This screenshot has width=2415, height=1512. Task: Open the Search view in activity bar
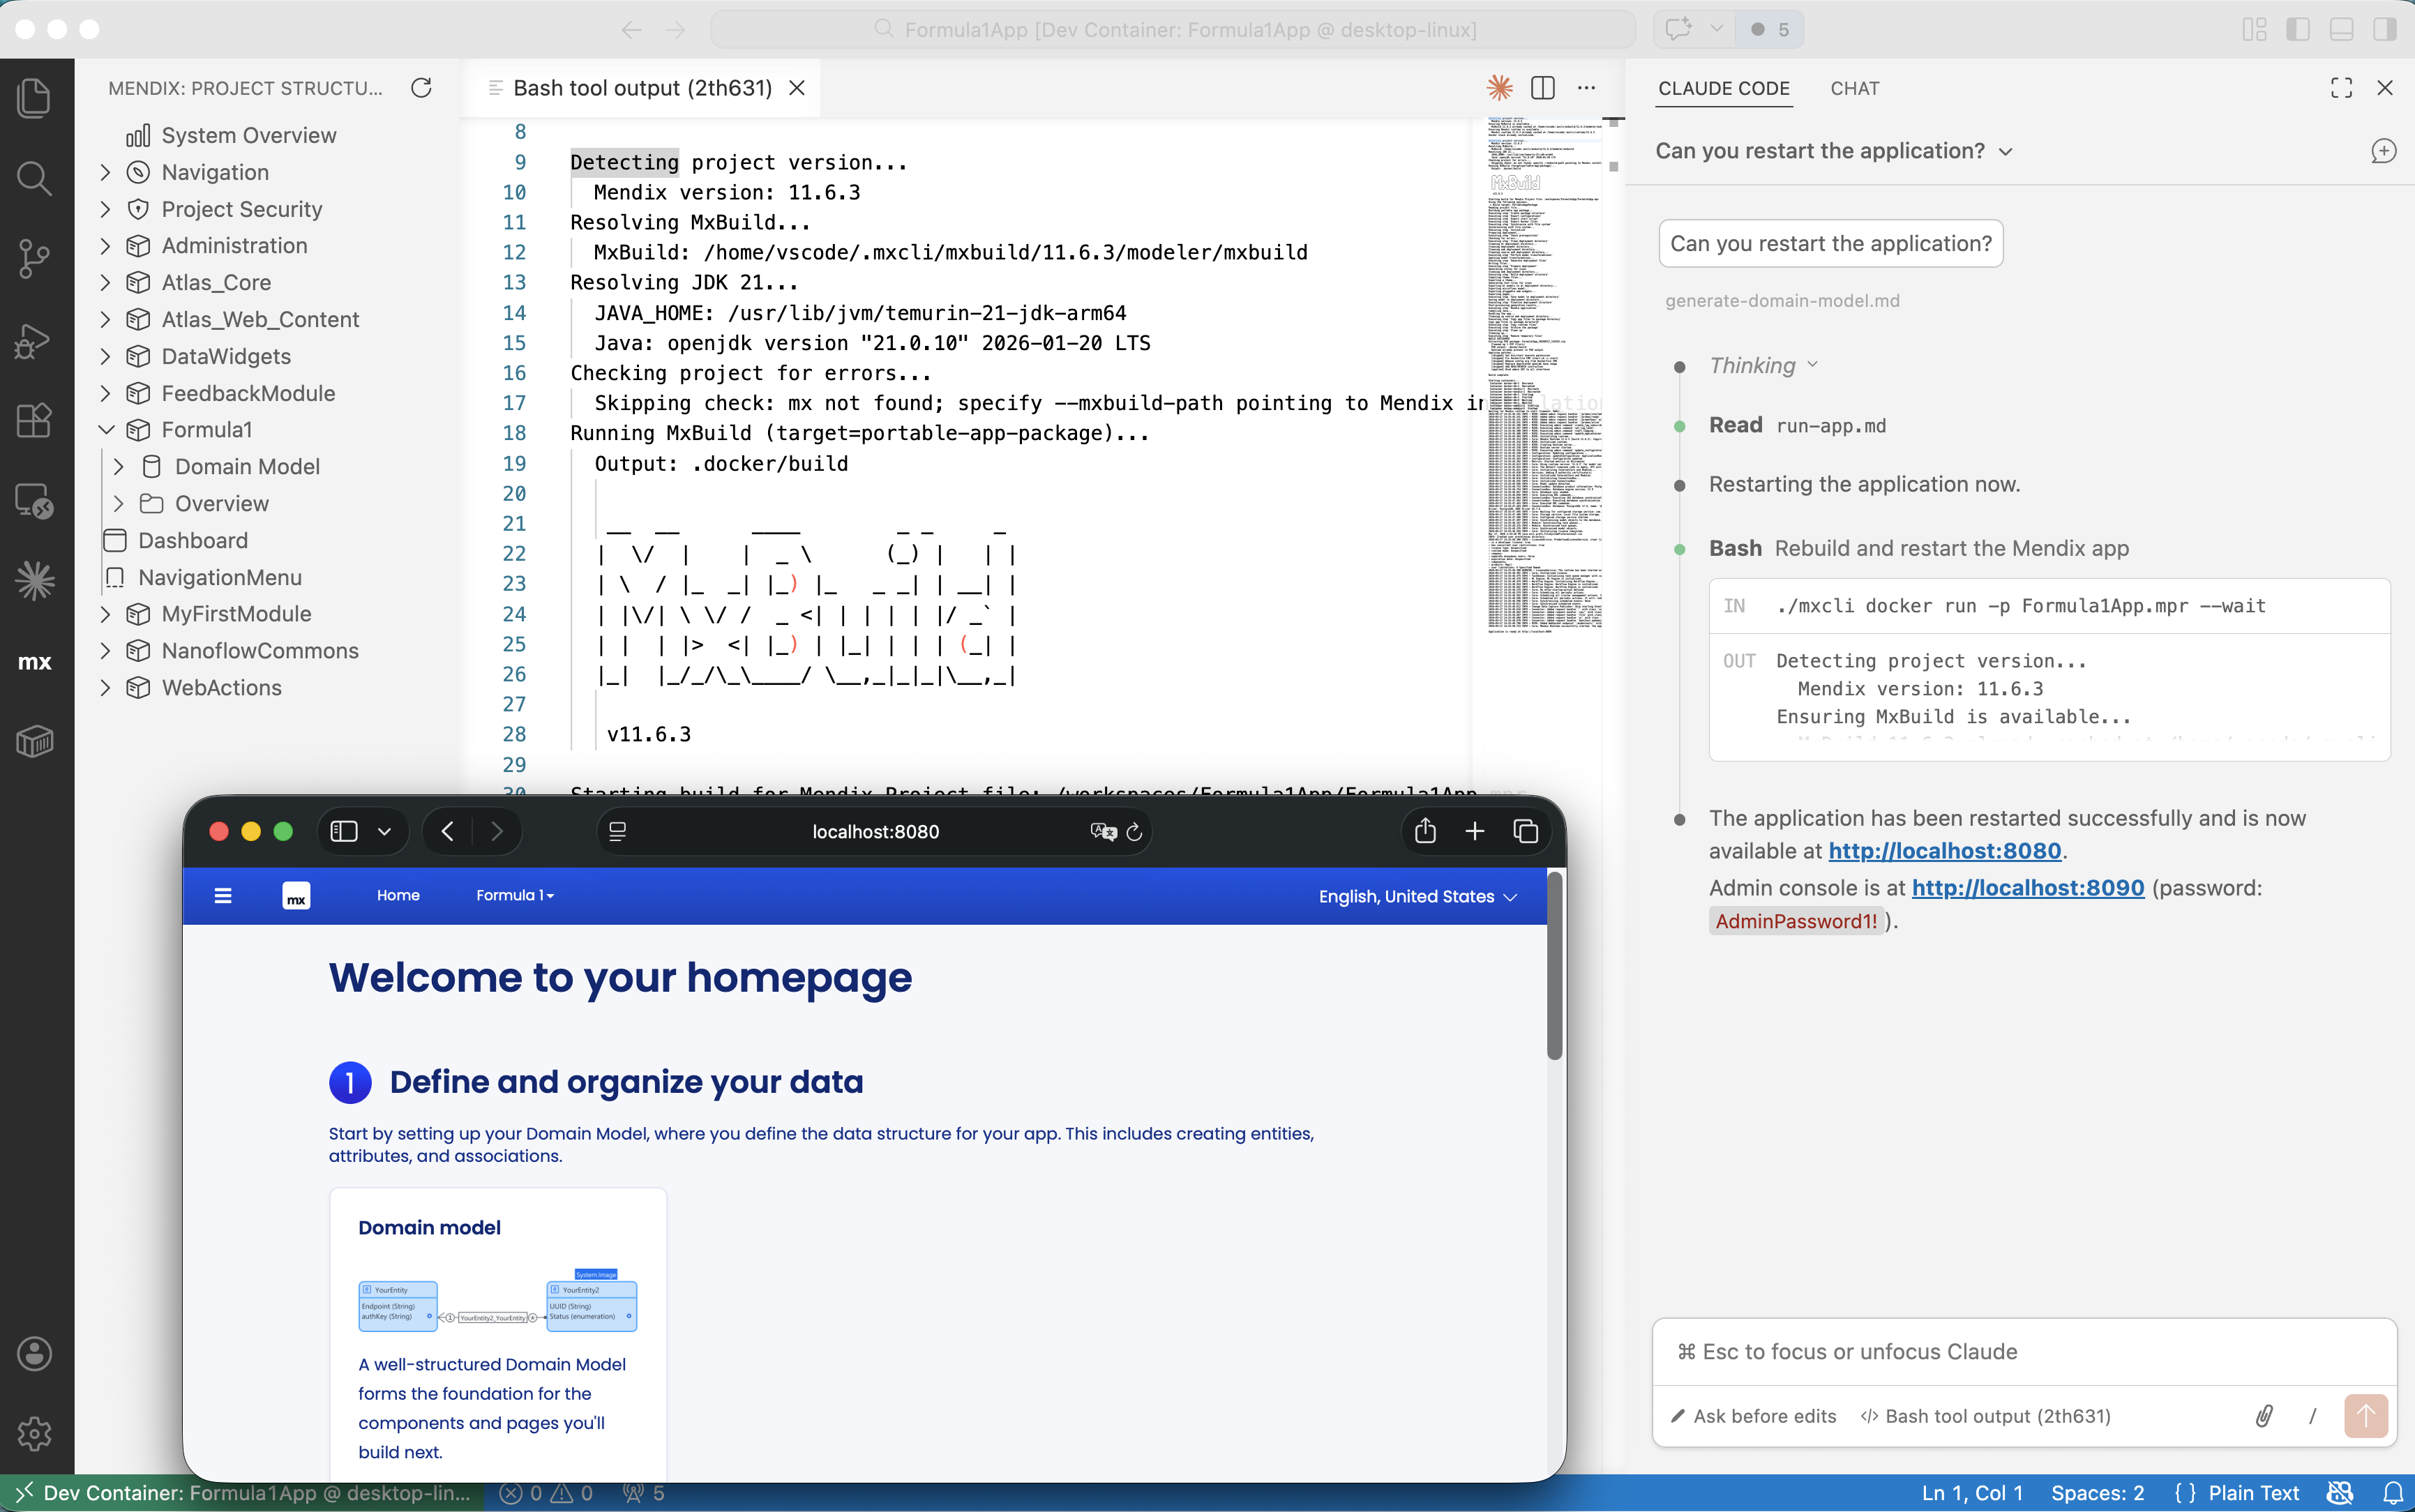34,178
